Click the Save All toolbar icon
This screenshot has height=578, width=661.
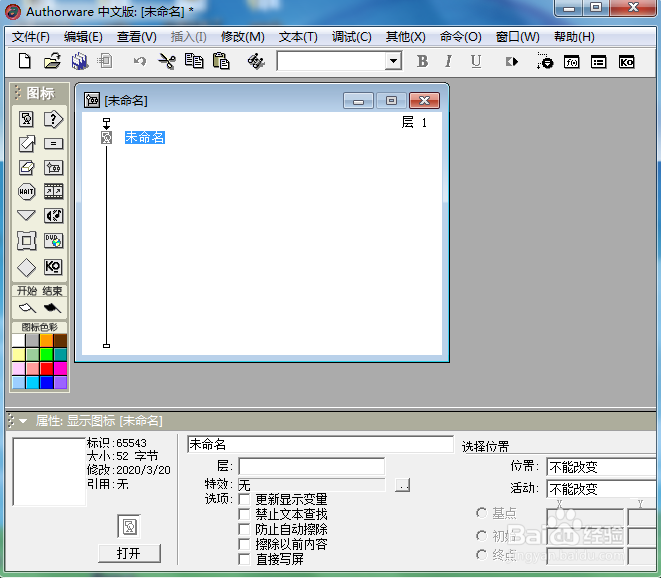click(x=80, y=62)
